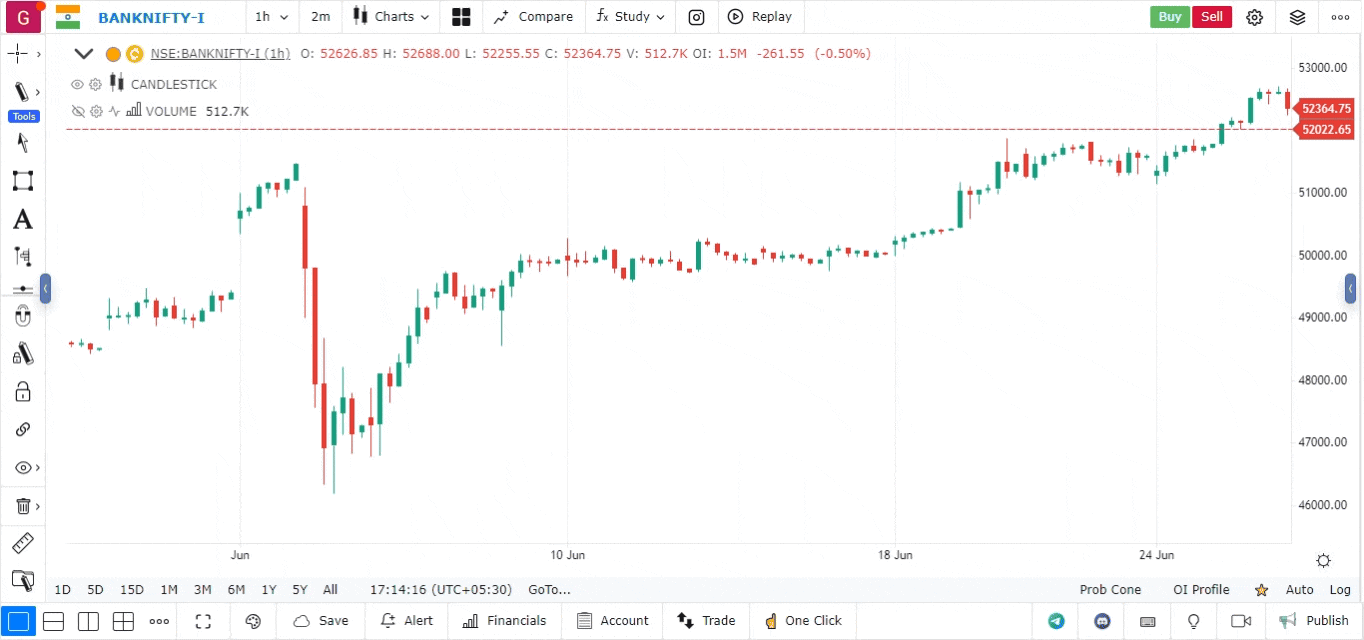Open the 1h interval dropdown
The image size is (1364, 640).
[270, 17]
